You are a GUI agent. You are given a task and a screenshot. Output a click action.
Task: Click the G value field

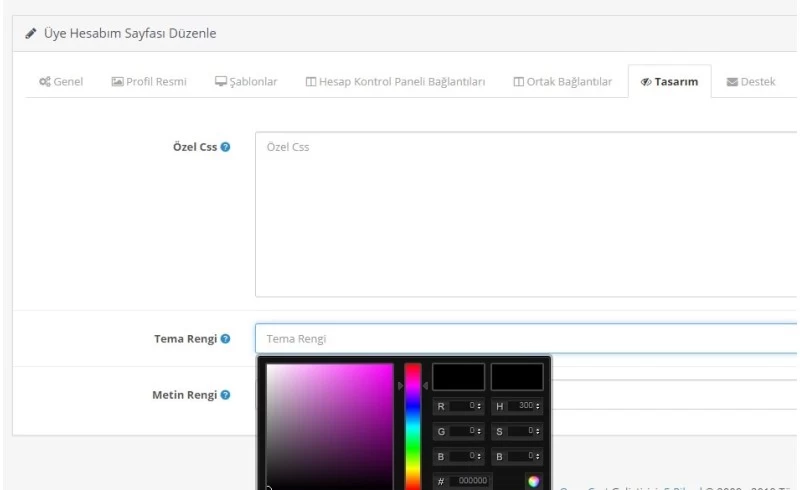tap(461, 431)
